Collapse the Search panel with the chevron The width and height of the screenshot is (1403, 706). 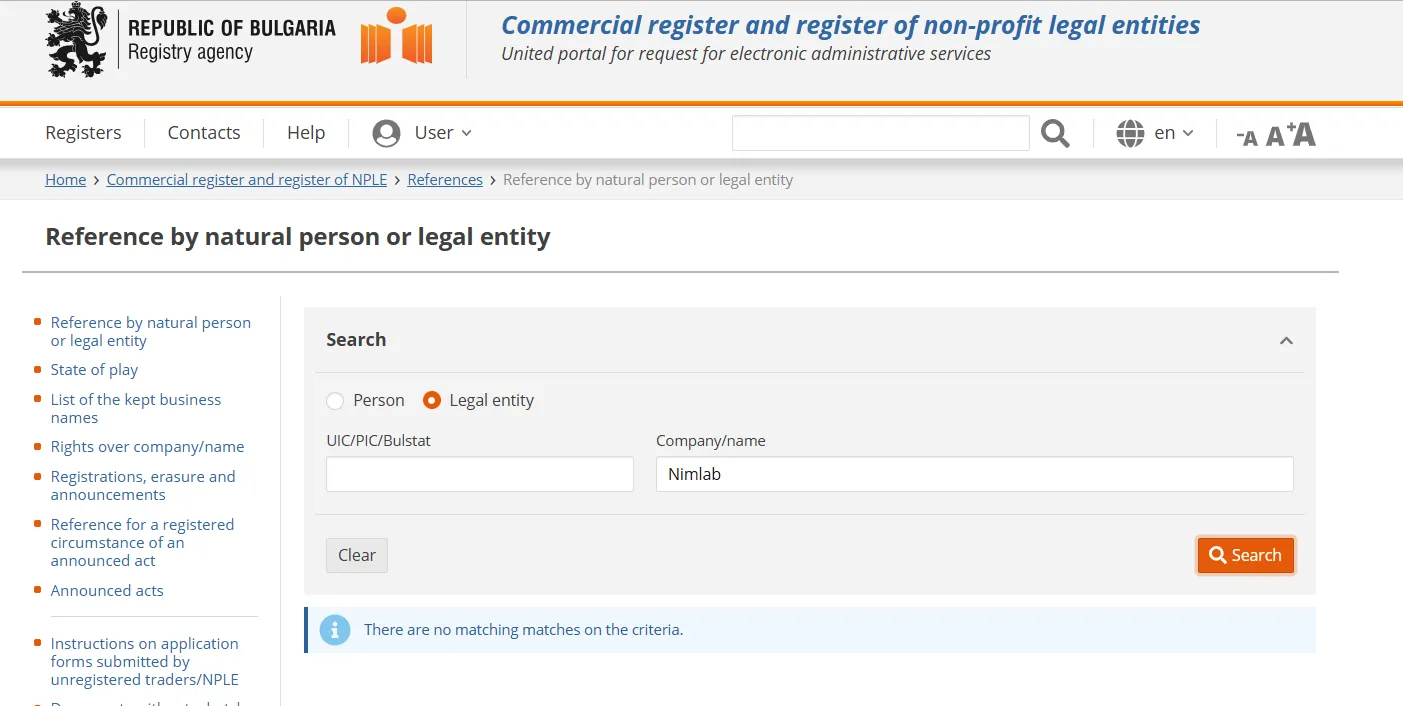click(1286, 341)
